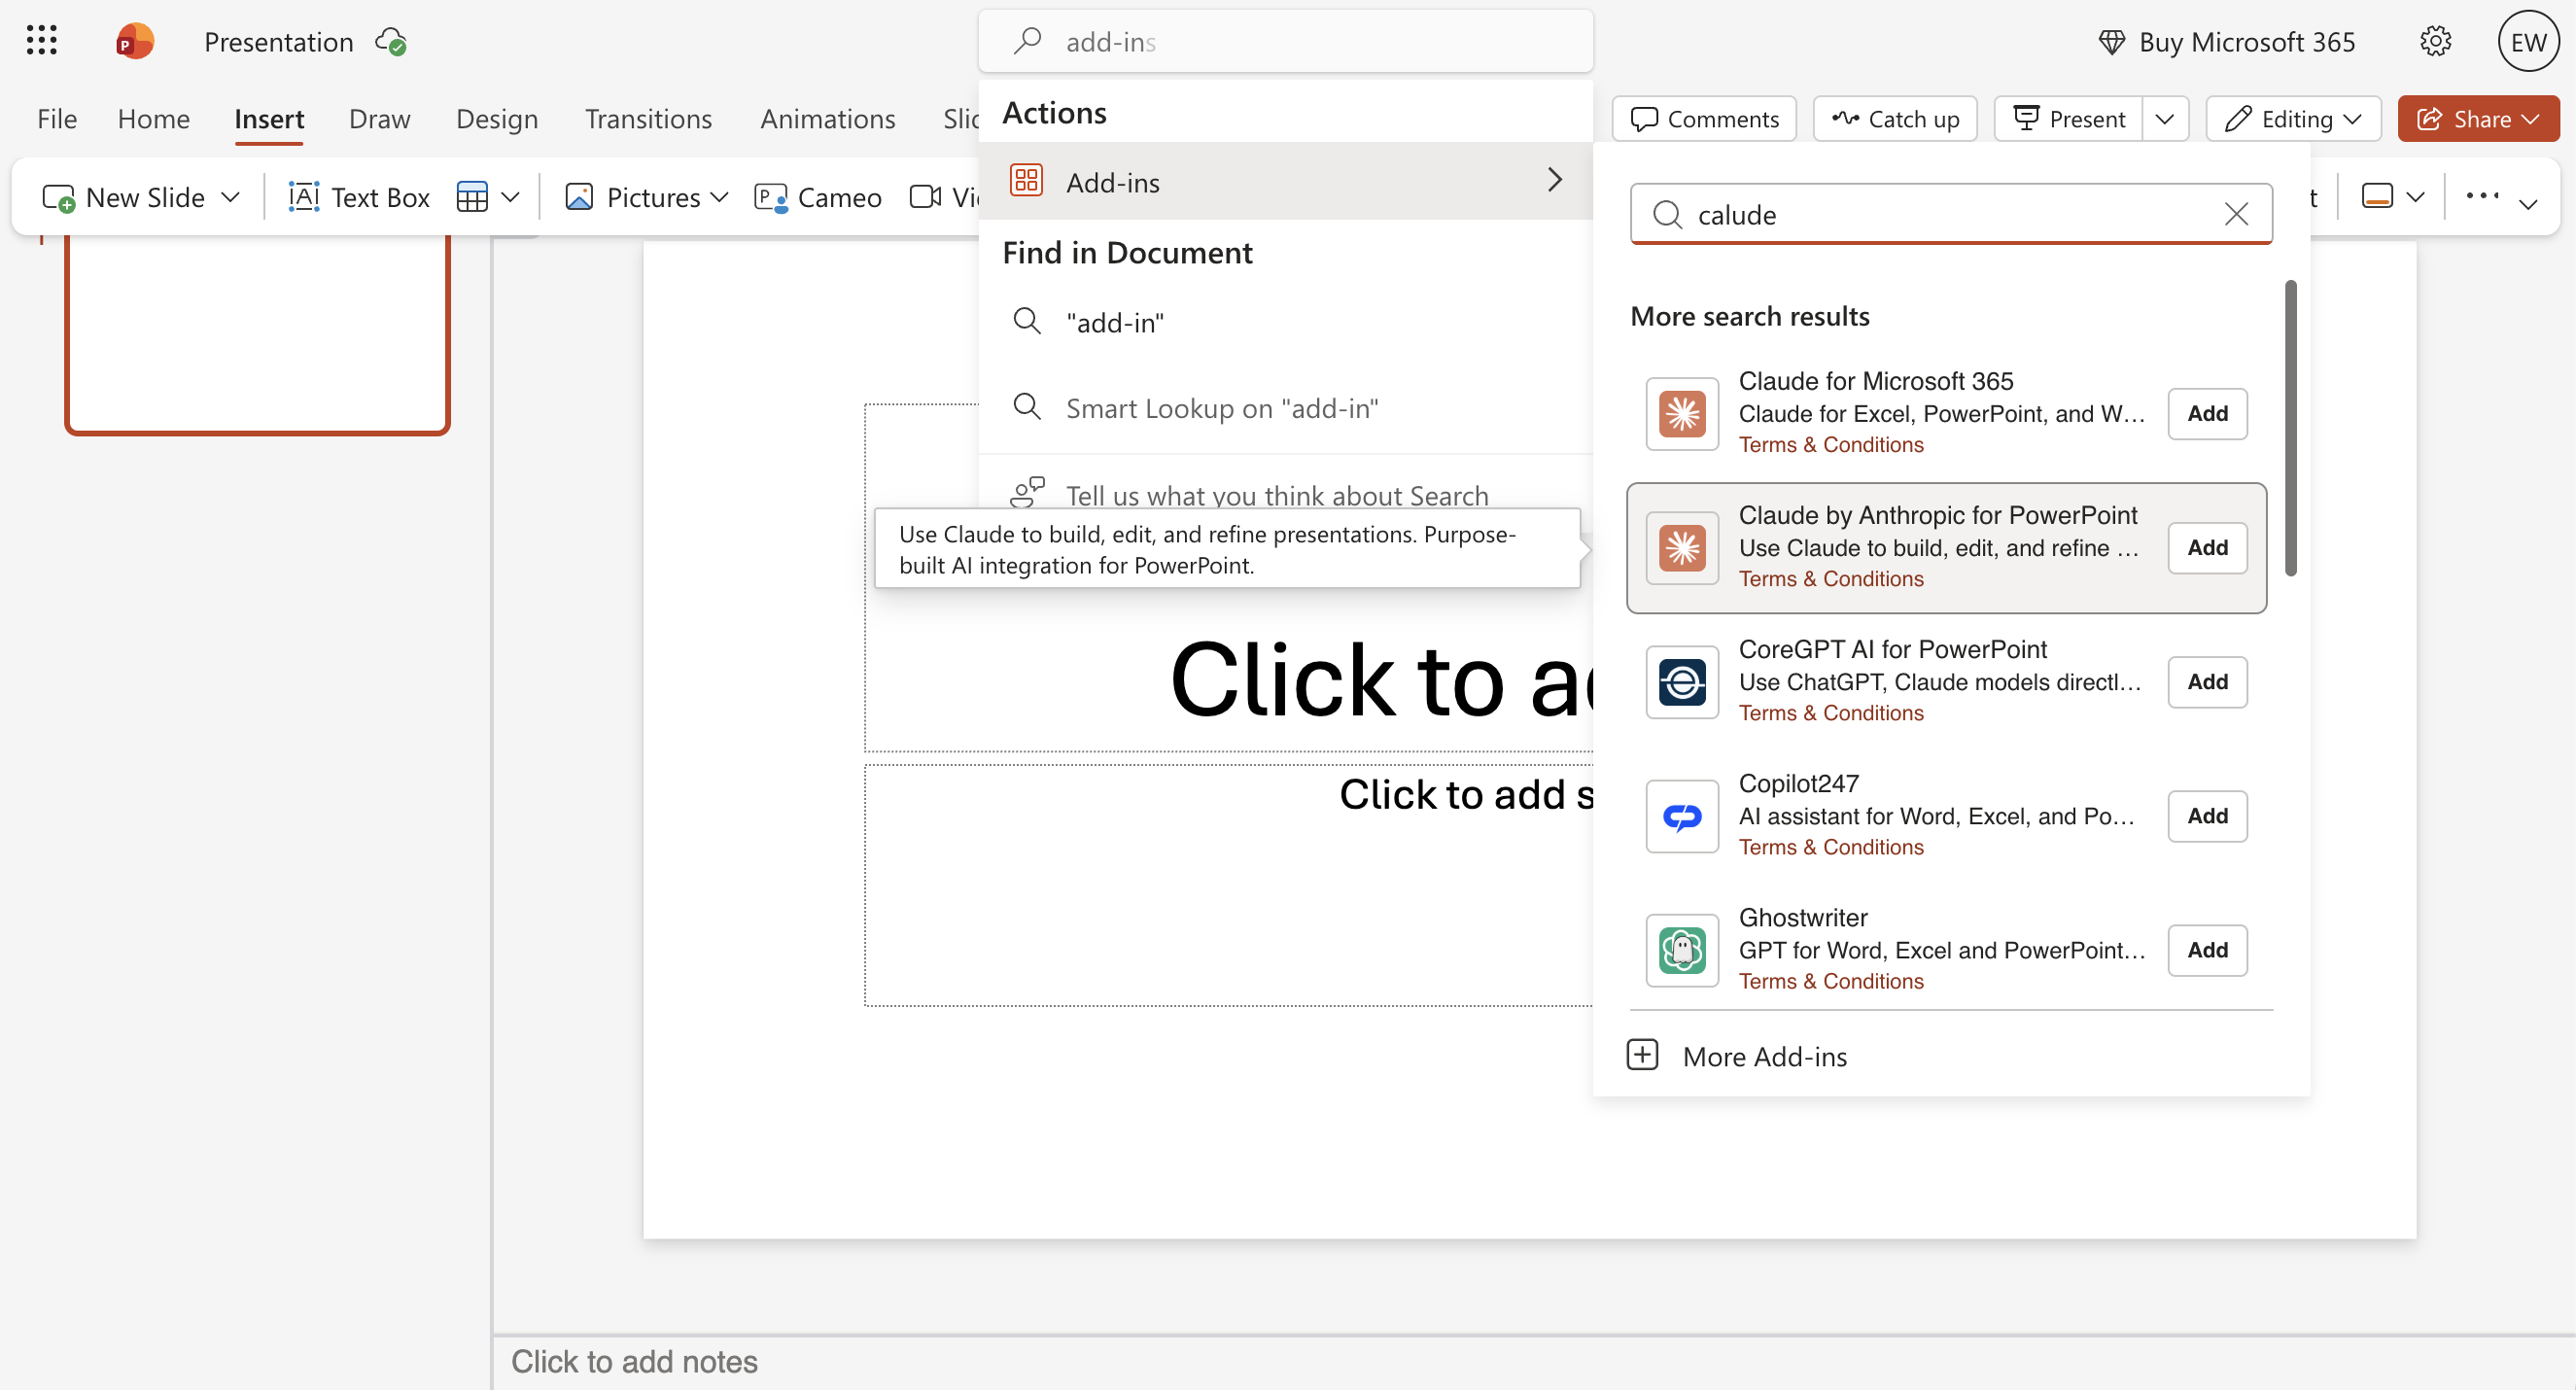Click the feedback icon beside Tell us what you think
Screen dimensions: 2576x1390
[x=1027, y=493]
